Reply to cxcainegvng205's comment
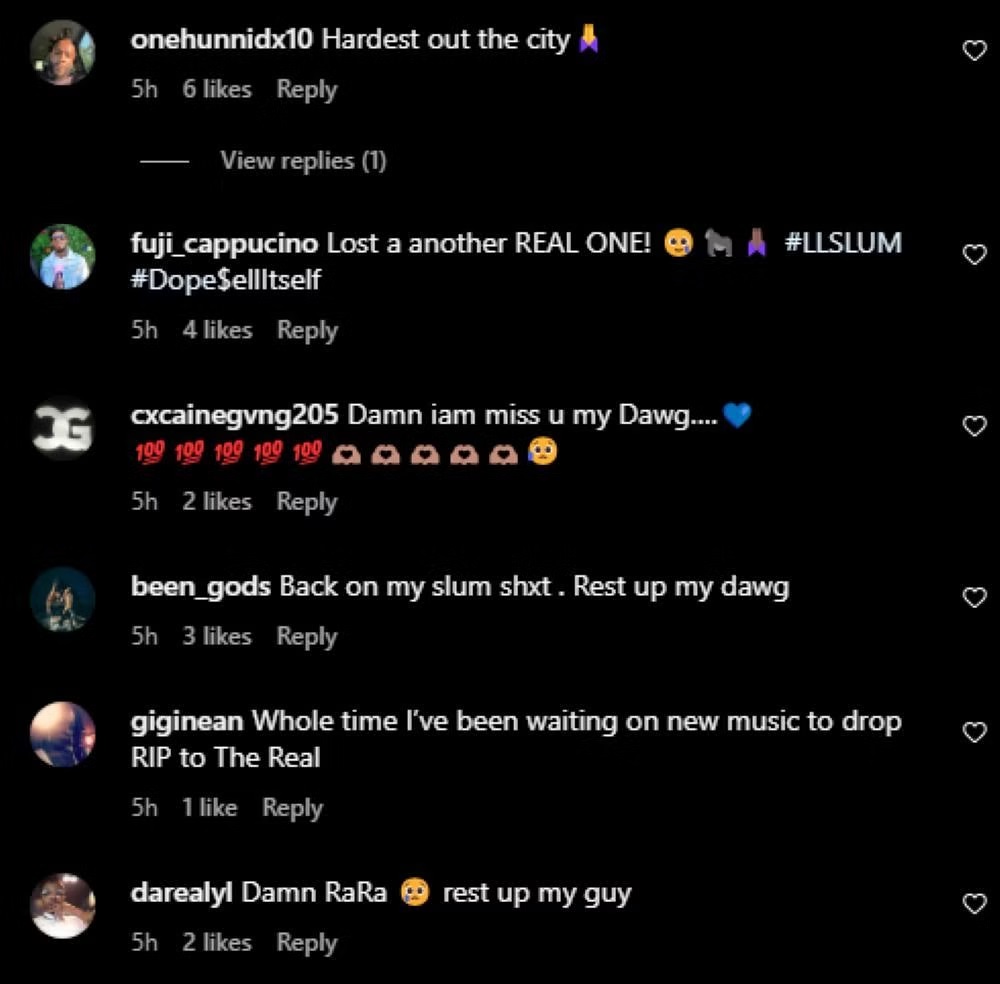 tap(307, 502)
